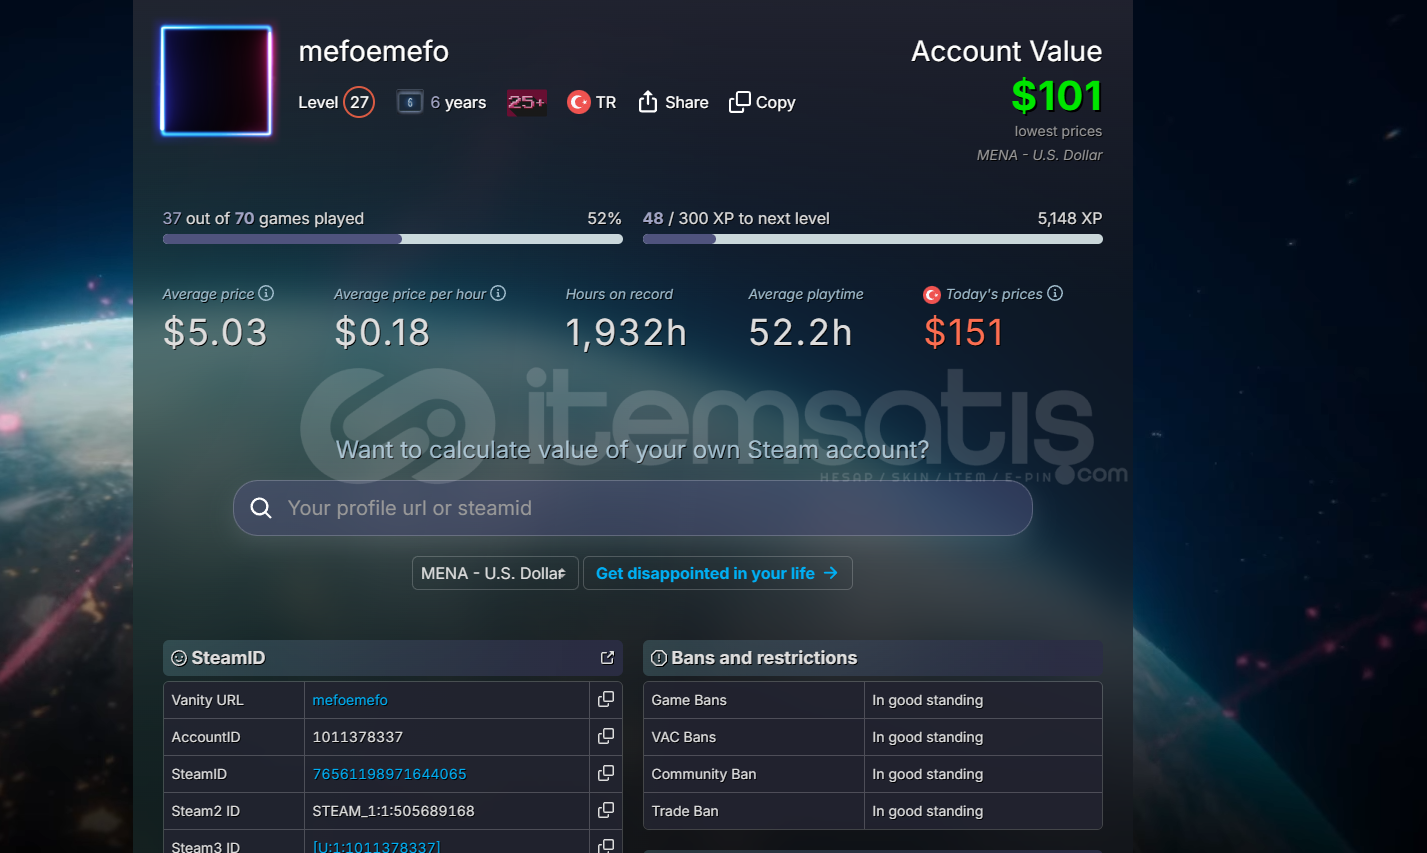The width and height of the screenshot is (1427, 853).
Task: Open the MENA - U.S. Dollar currency dropdown
Action: (x=495, y=573)
